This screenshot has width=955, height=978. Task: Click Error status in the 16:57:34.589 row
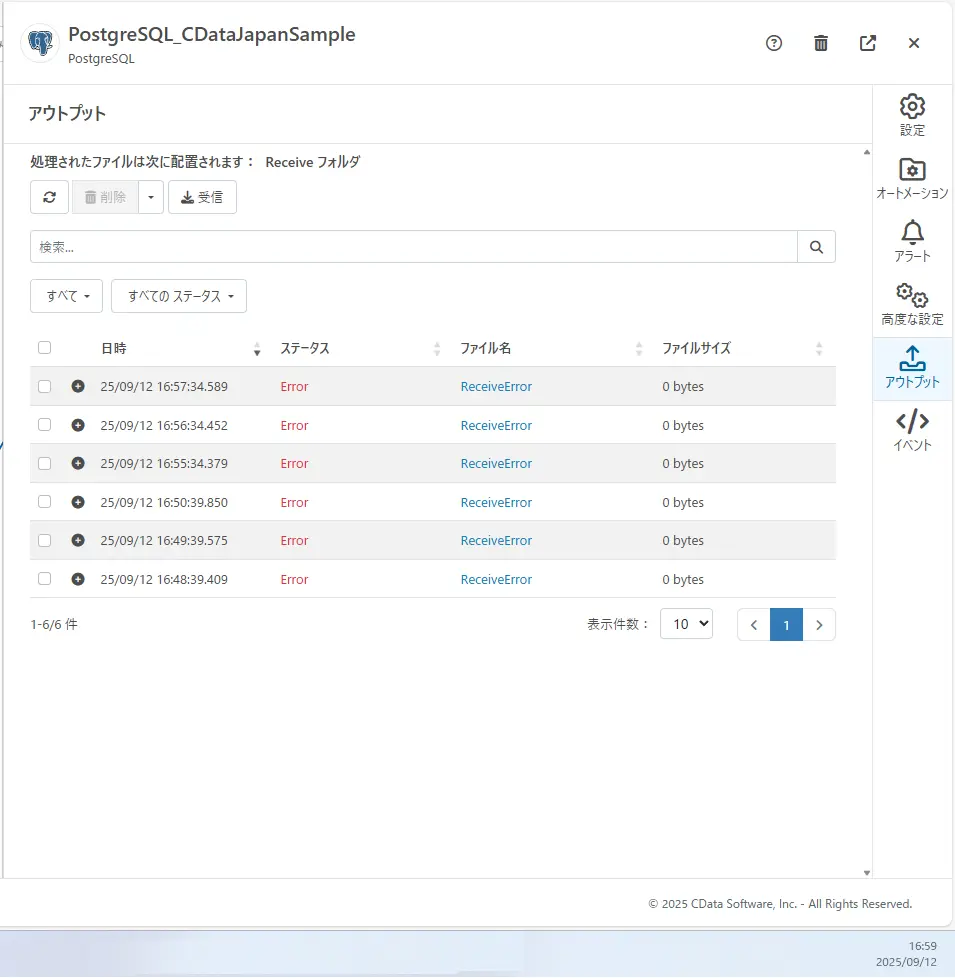tap(294, 387)
